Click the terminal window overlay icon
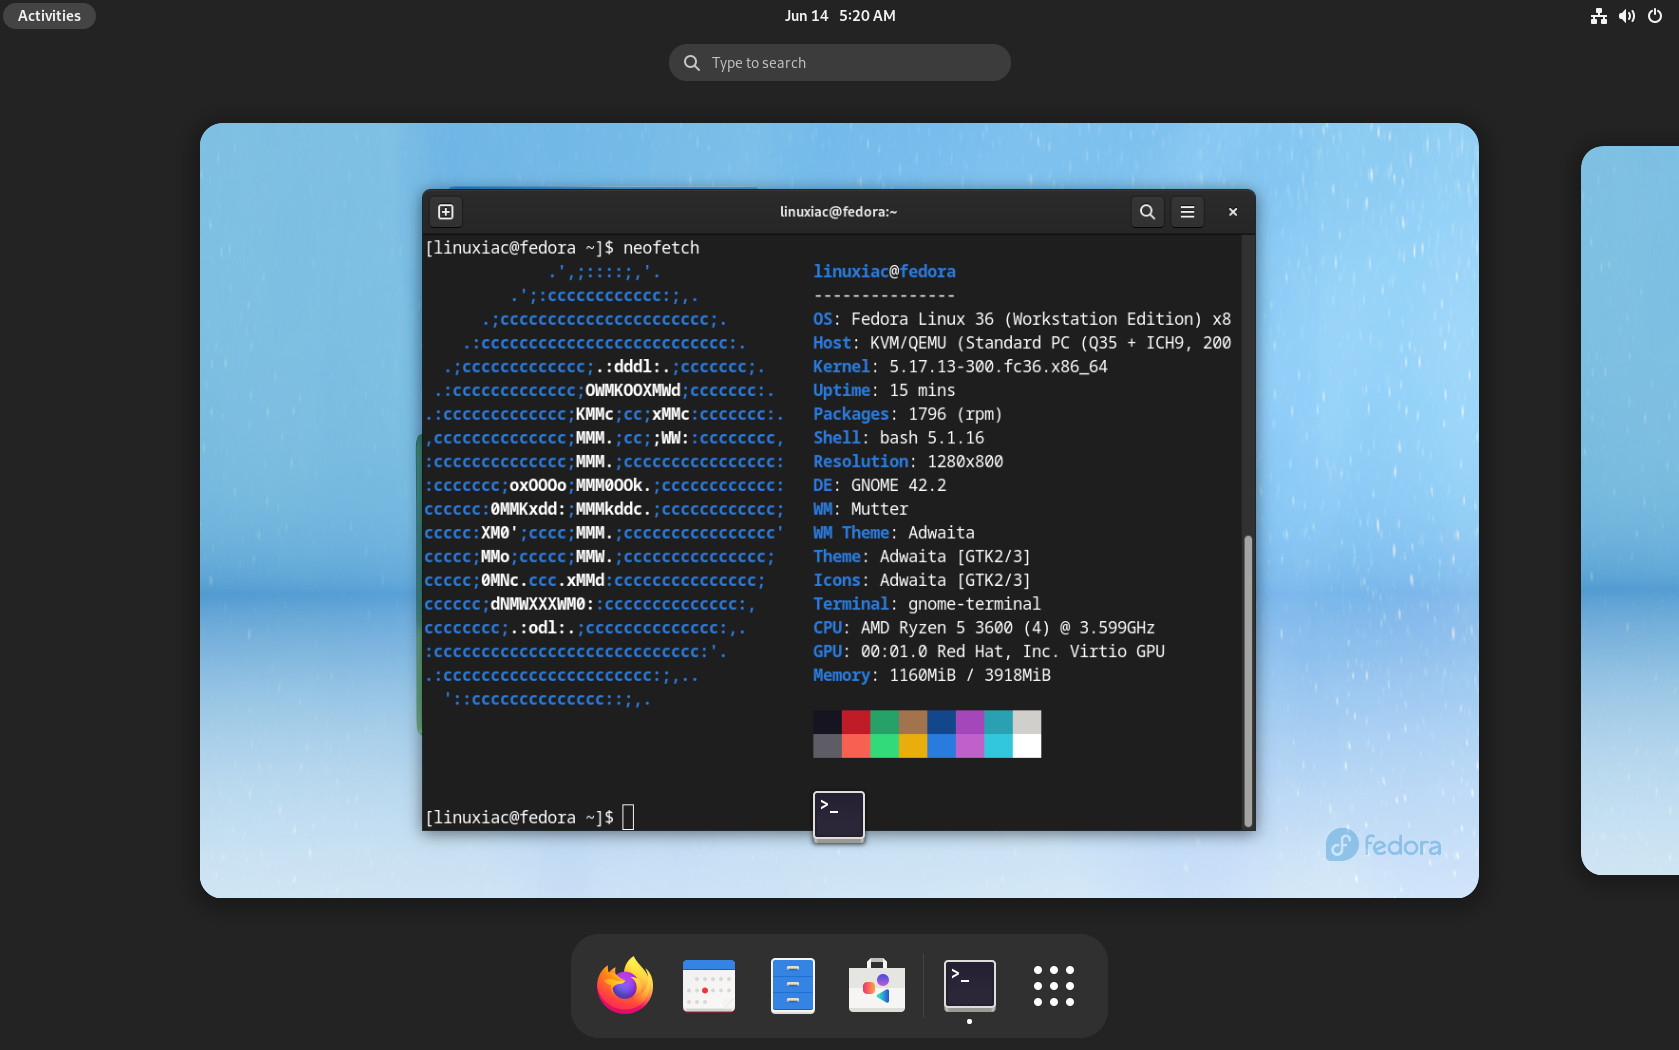1679x1050 pixels. [x=839, y=817]
